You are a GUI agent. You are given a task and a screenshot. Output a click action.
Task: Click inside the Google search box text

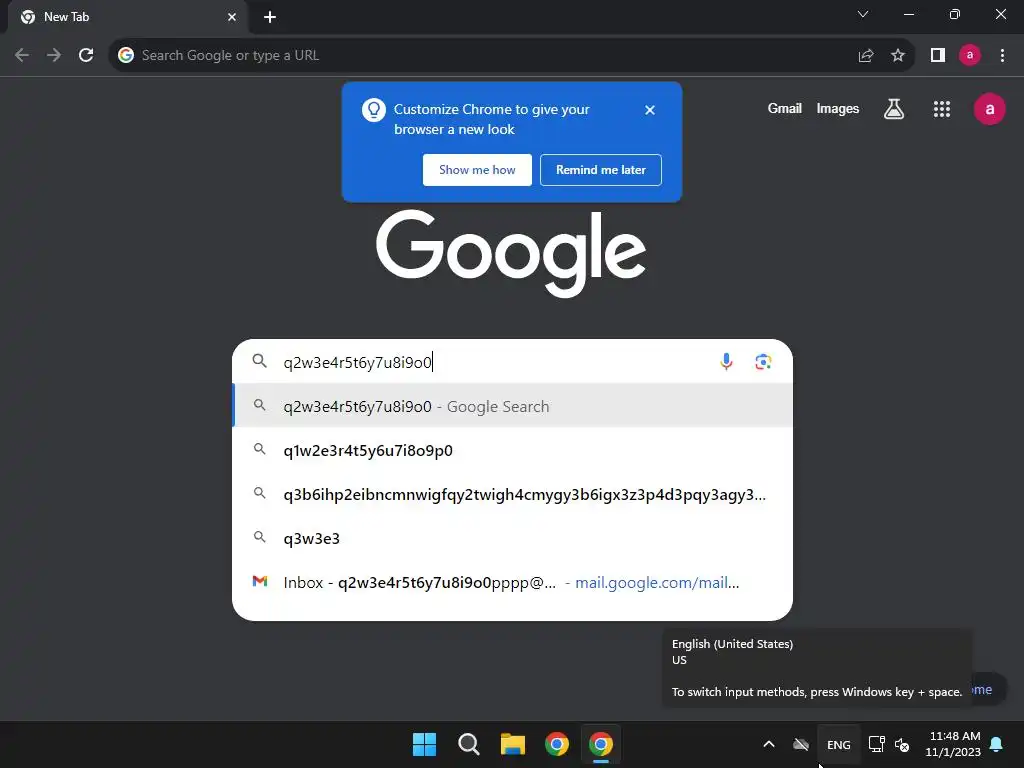click(x=357, y=362)
